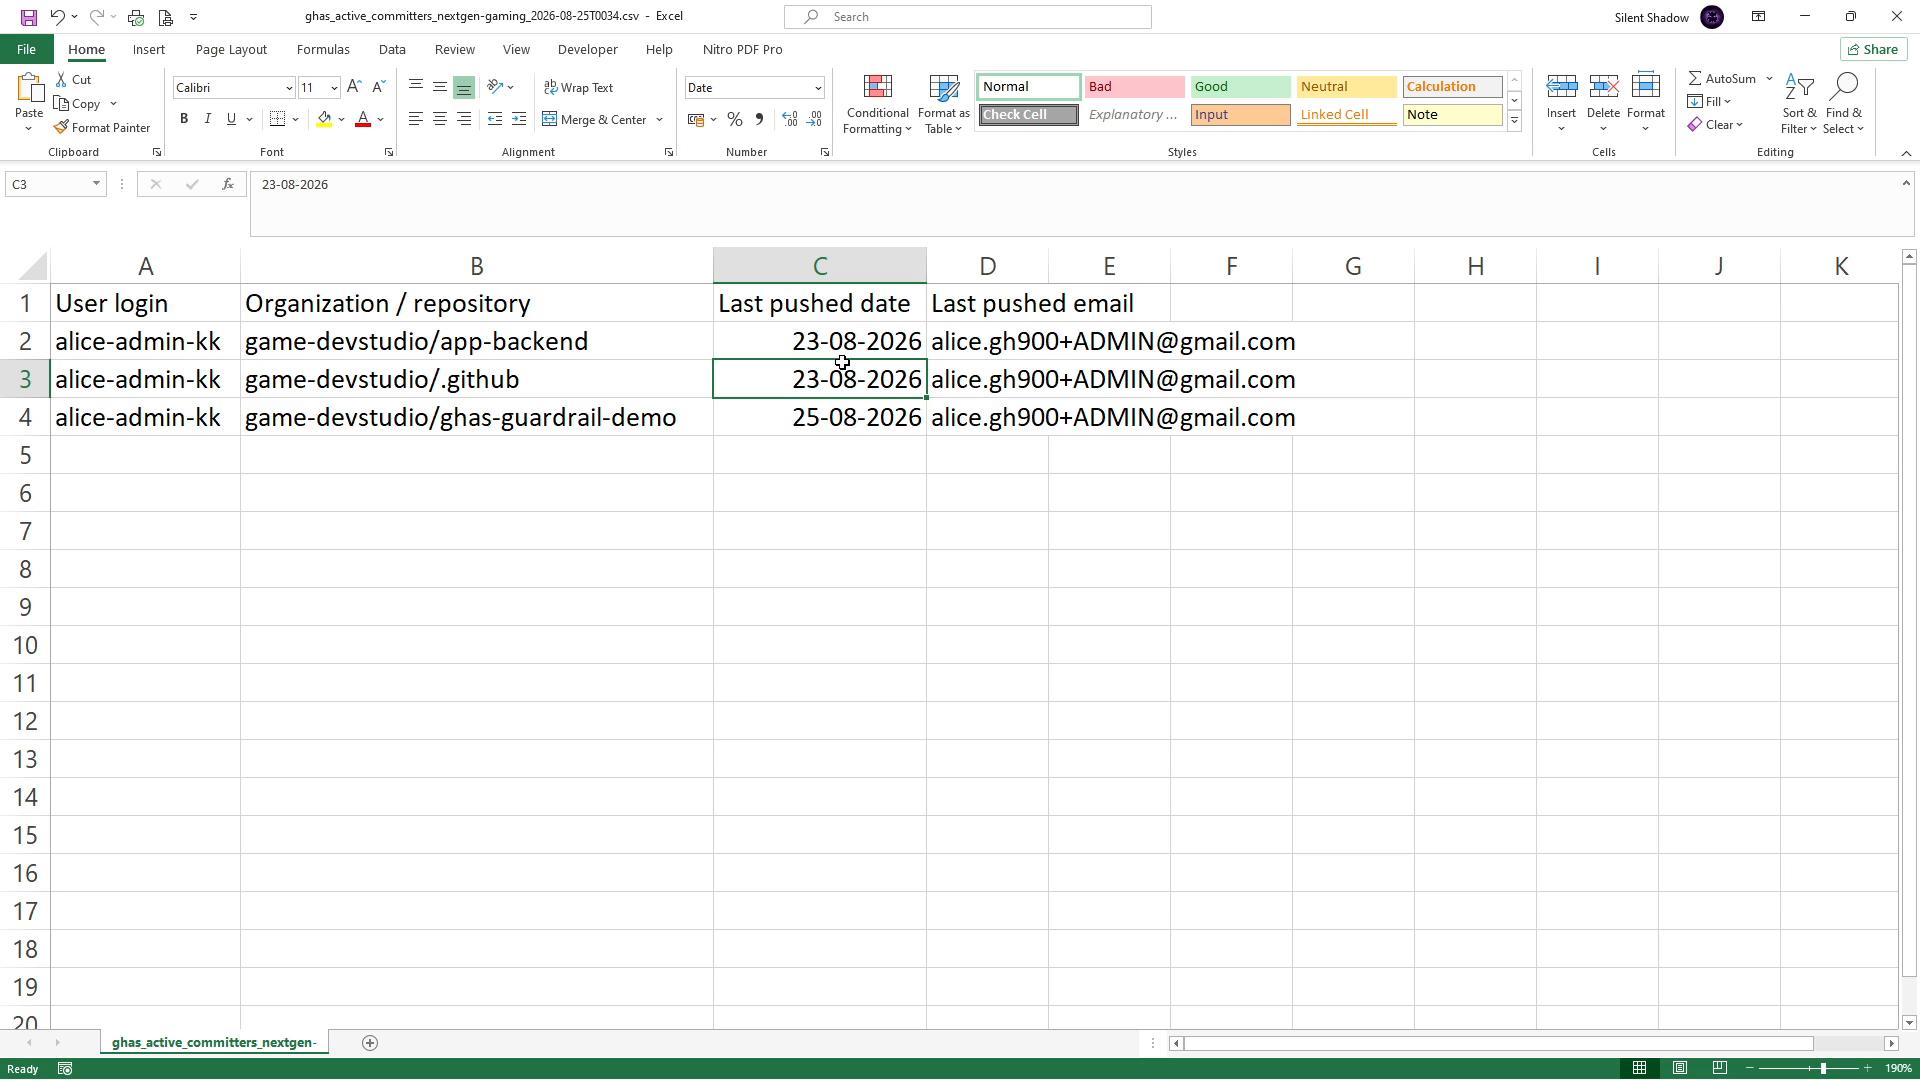Click the Save icon in quick access toolbar
Screen dimensions: 1920x1080
(x=28, y=17)
